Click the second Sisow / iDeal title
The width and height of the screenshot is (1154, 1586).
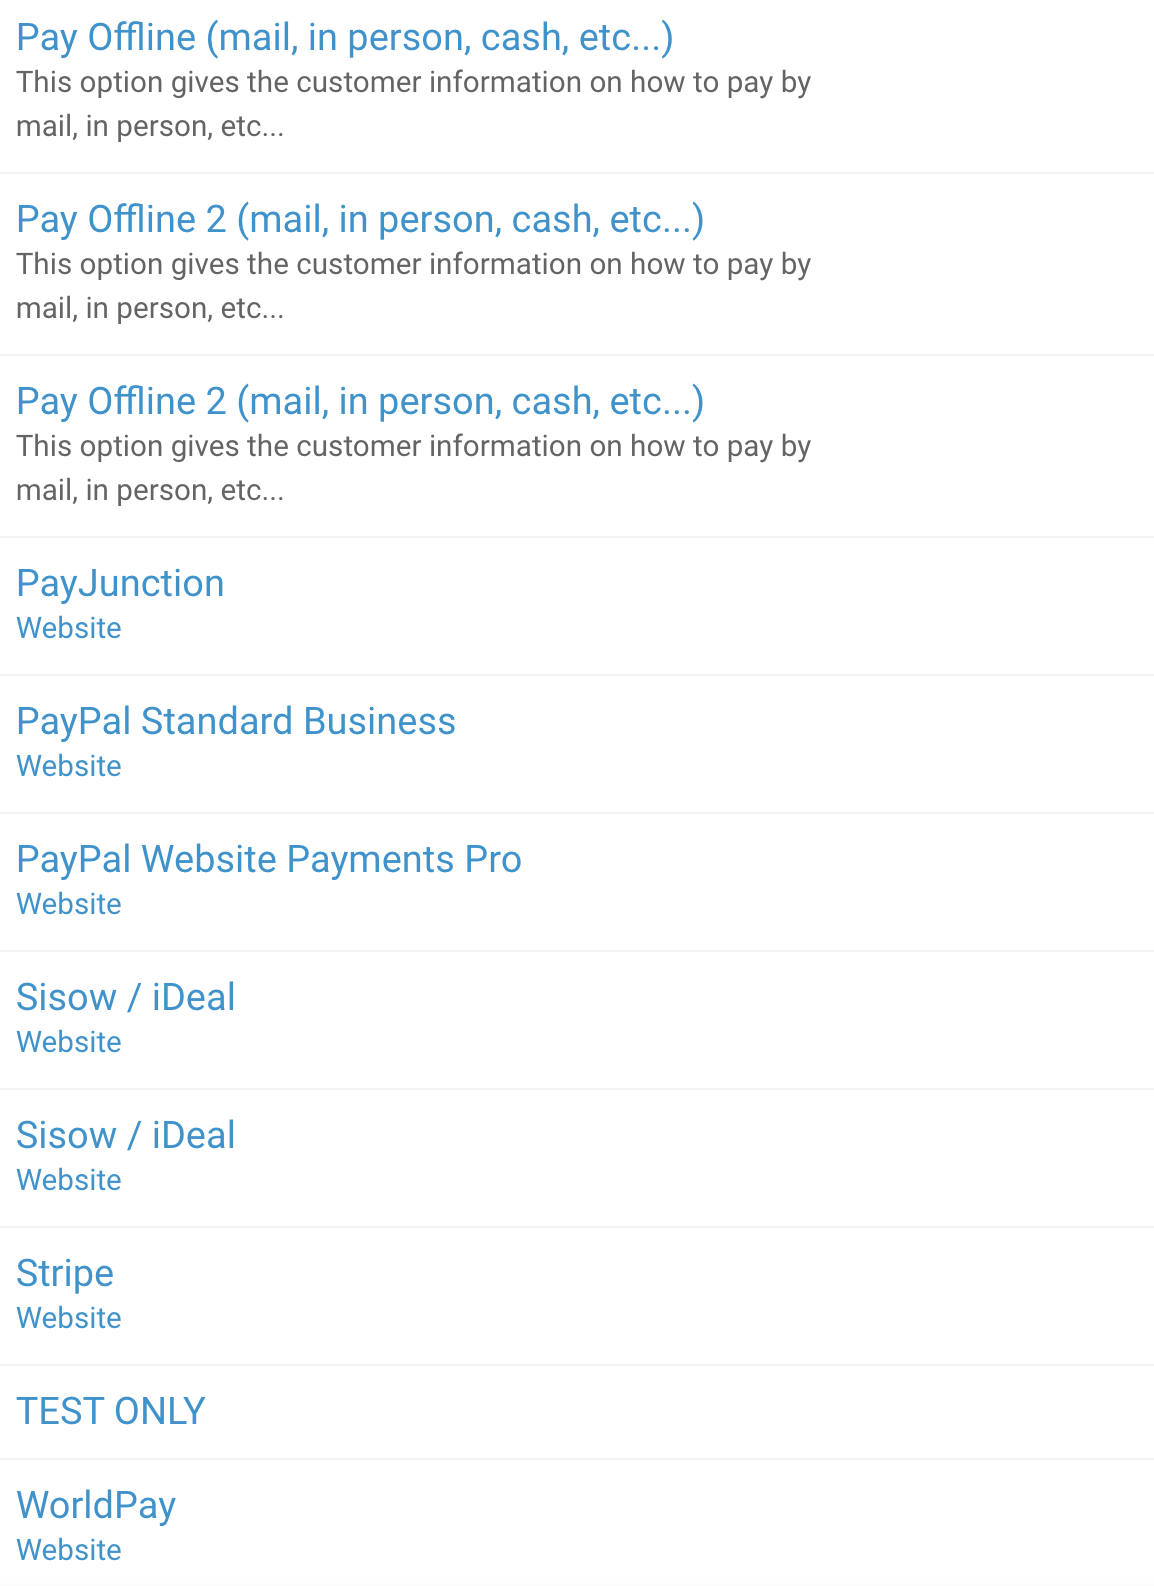pyautogui.click(x=126, y=1136)
